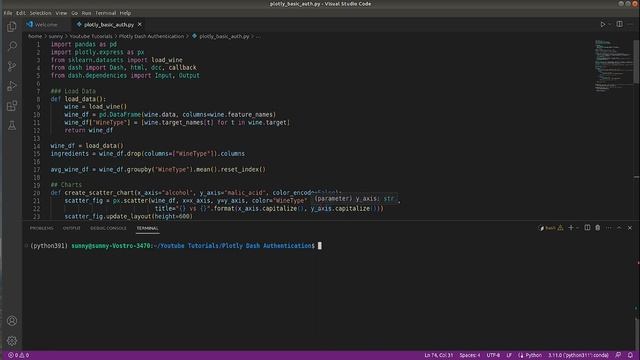Open launch profile dropdown next to new terminal
Image resolution: width=640 pixels, height=360 pixels.
[578, 228]
